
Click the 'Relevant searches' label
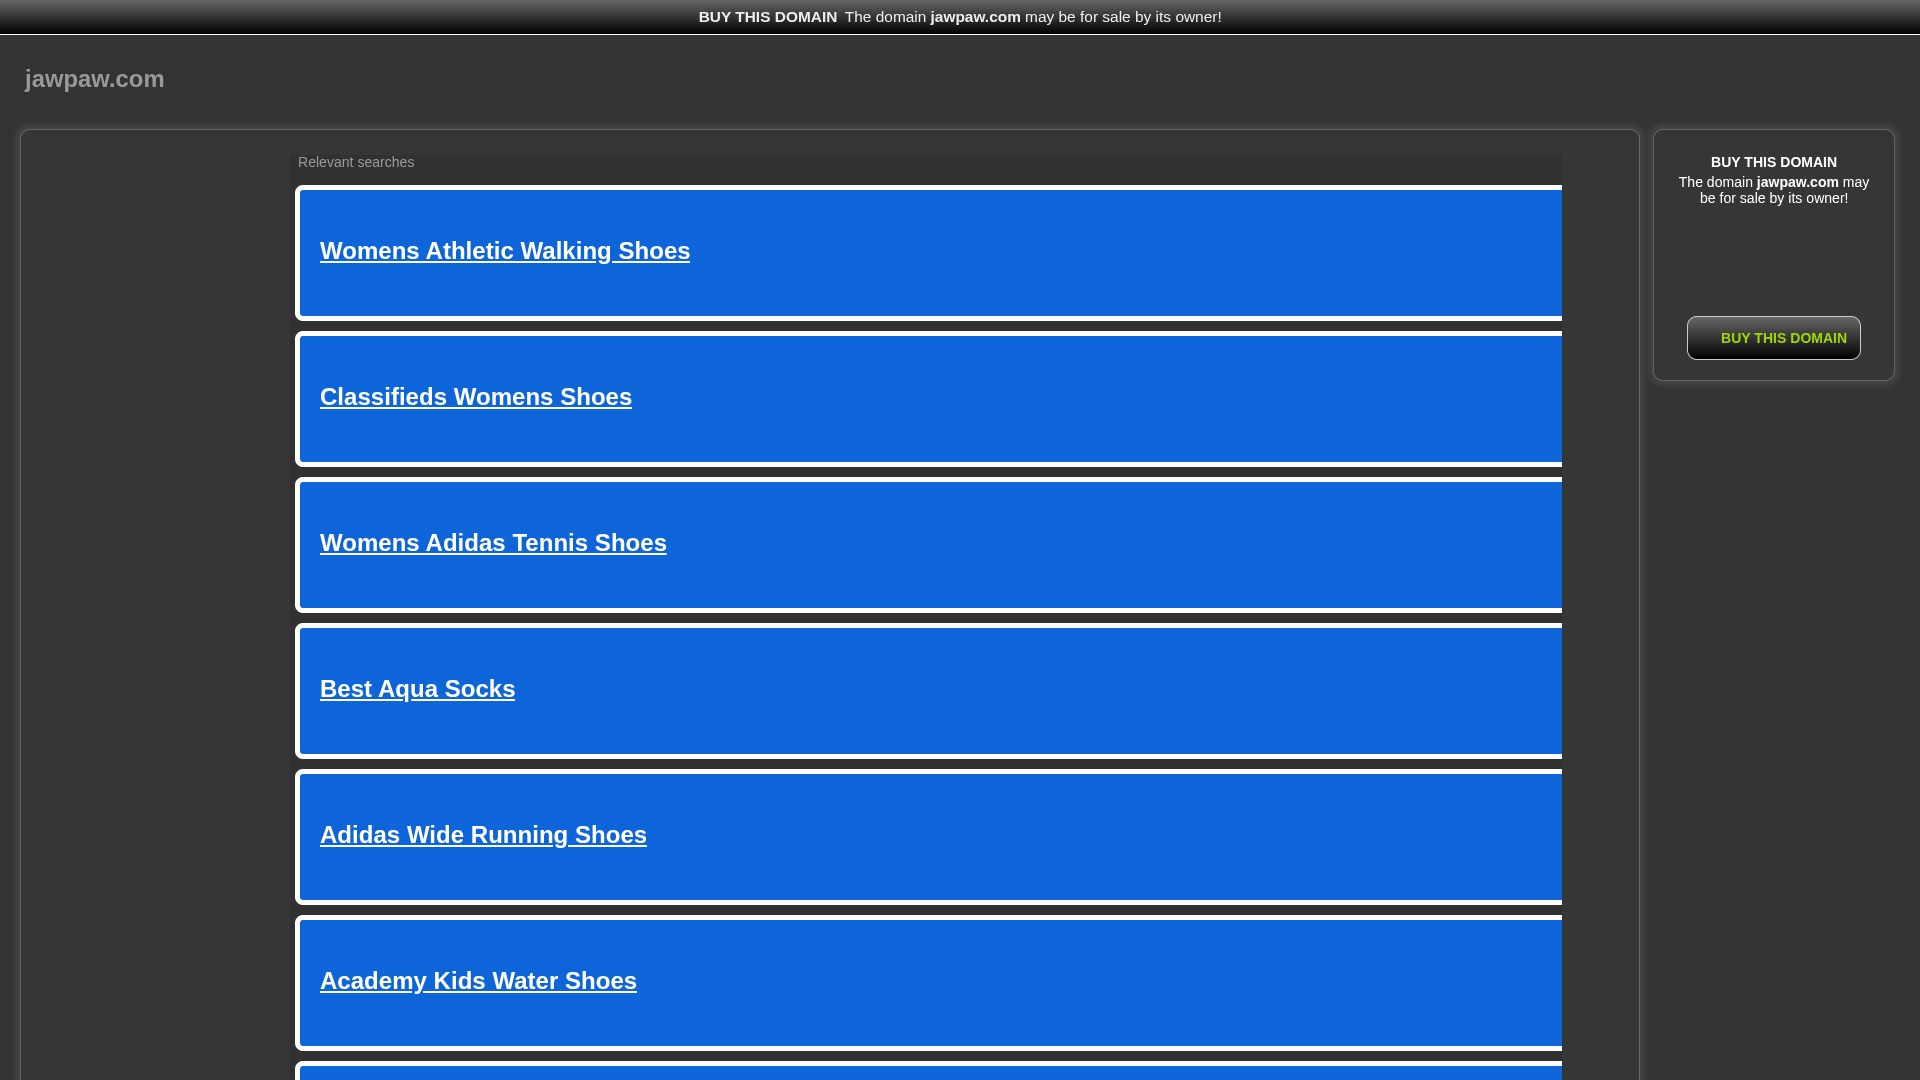[355, 162]
